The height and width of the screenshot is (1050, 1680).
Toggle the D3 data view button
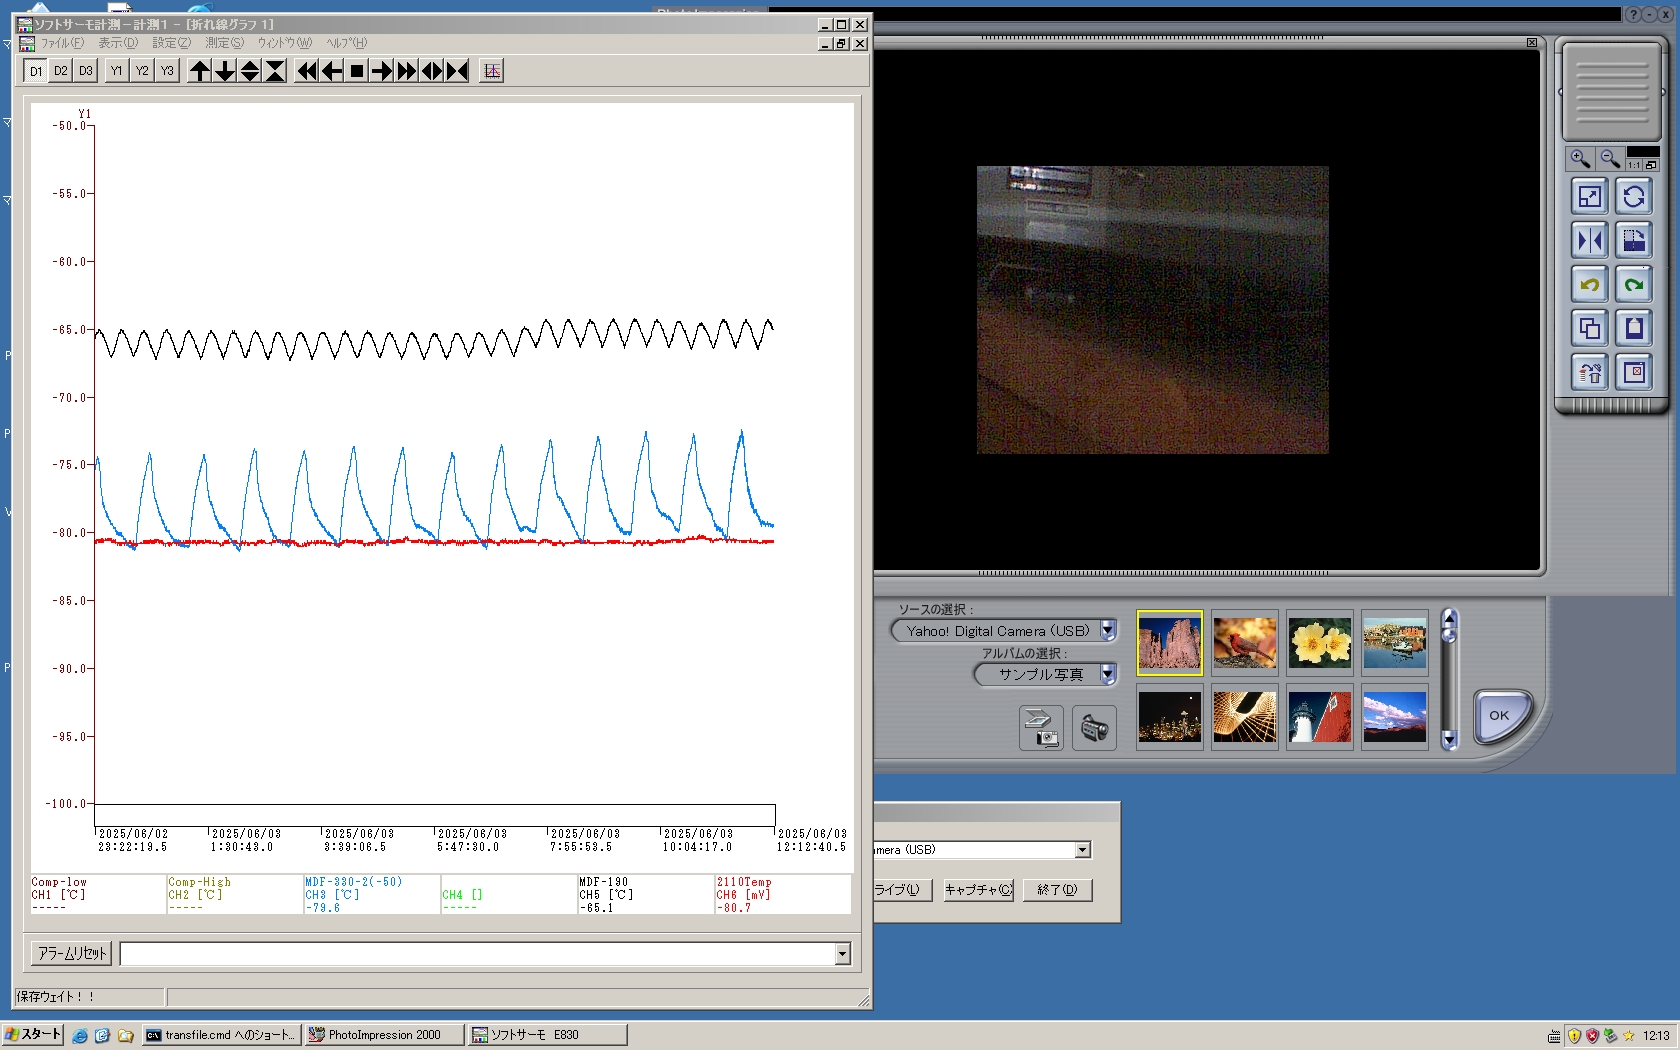(86, 71)
